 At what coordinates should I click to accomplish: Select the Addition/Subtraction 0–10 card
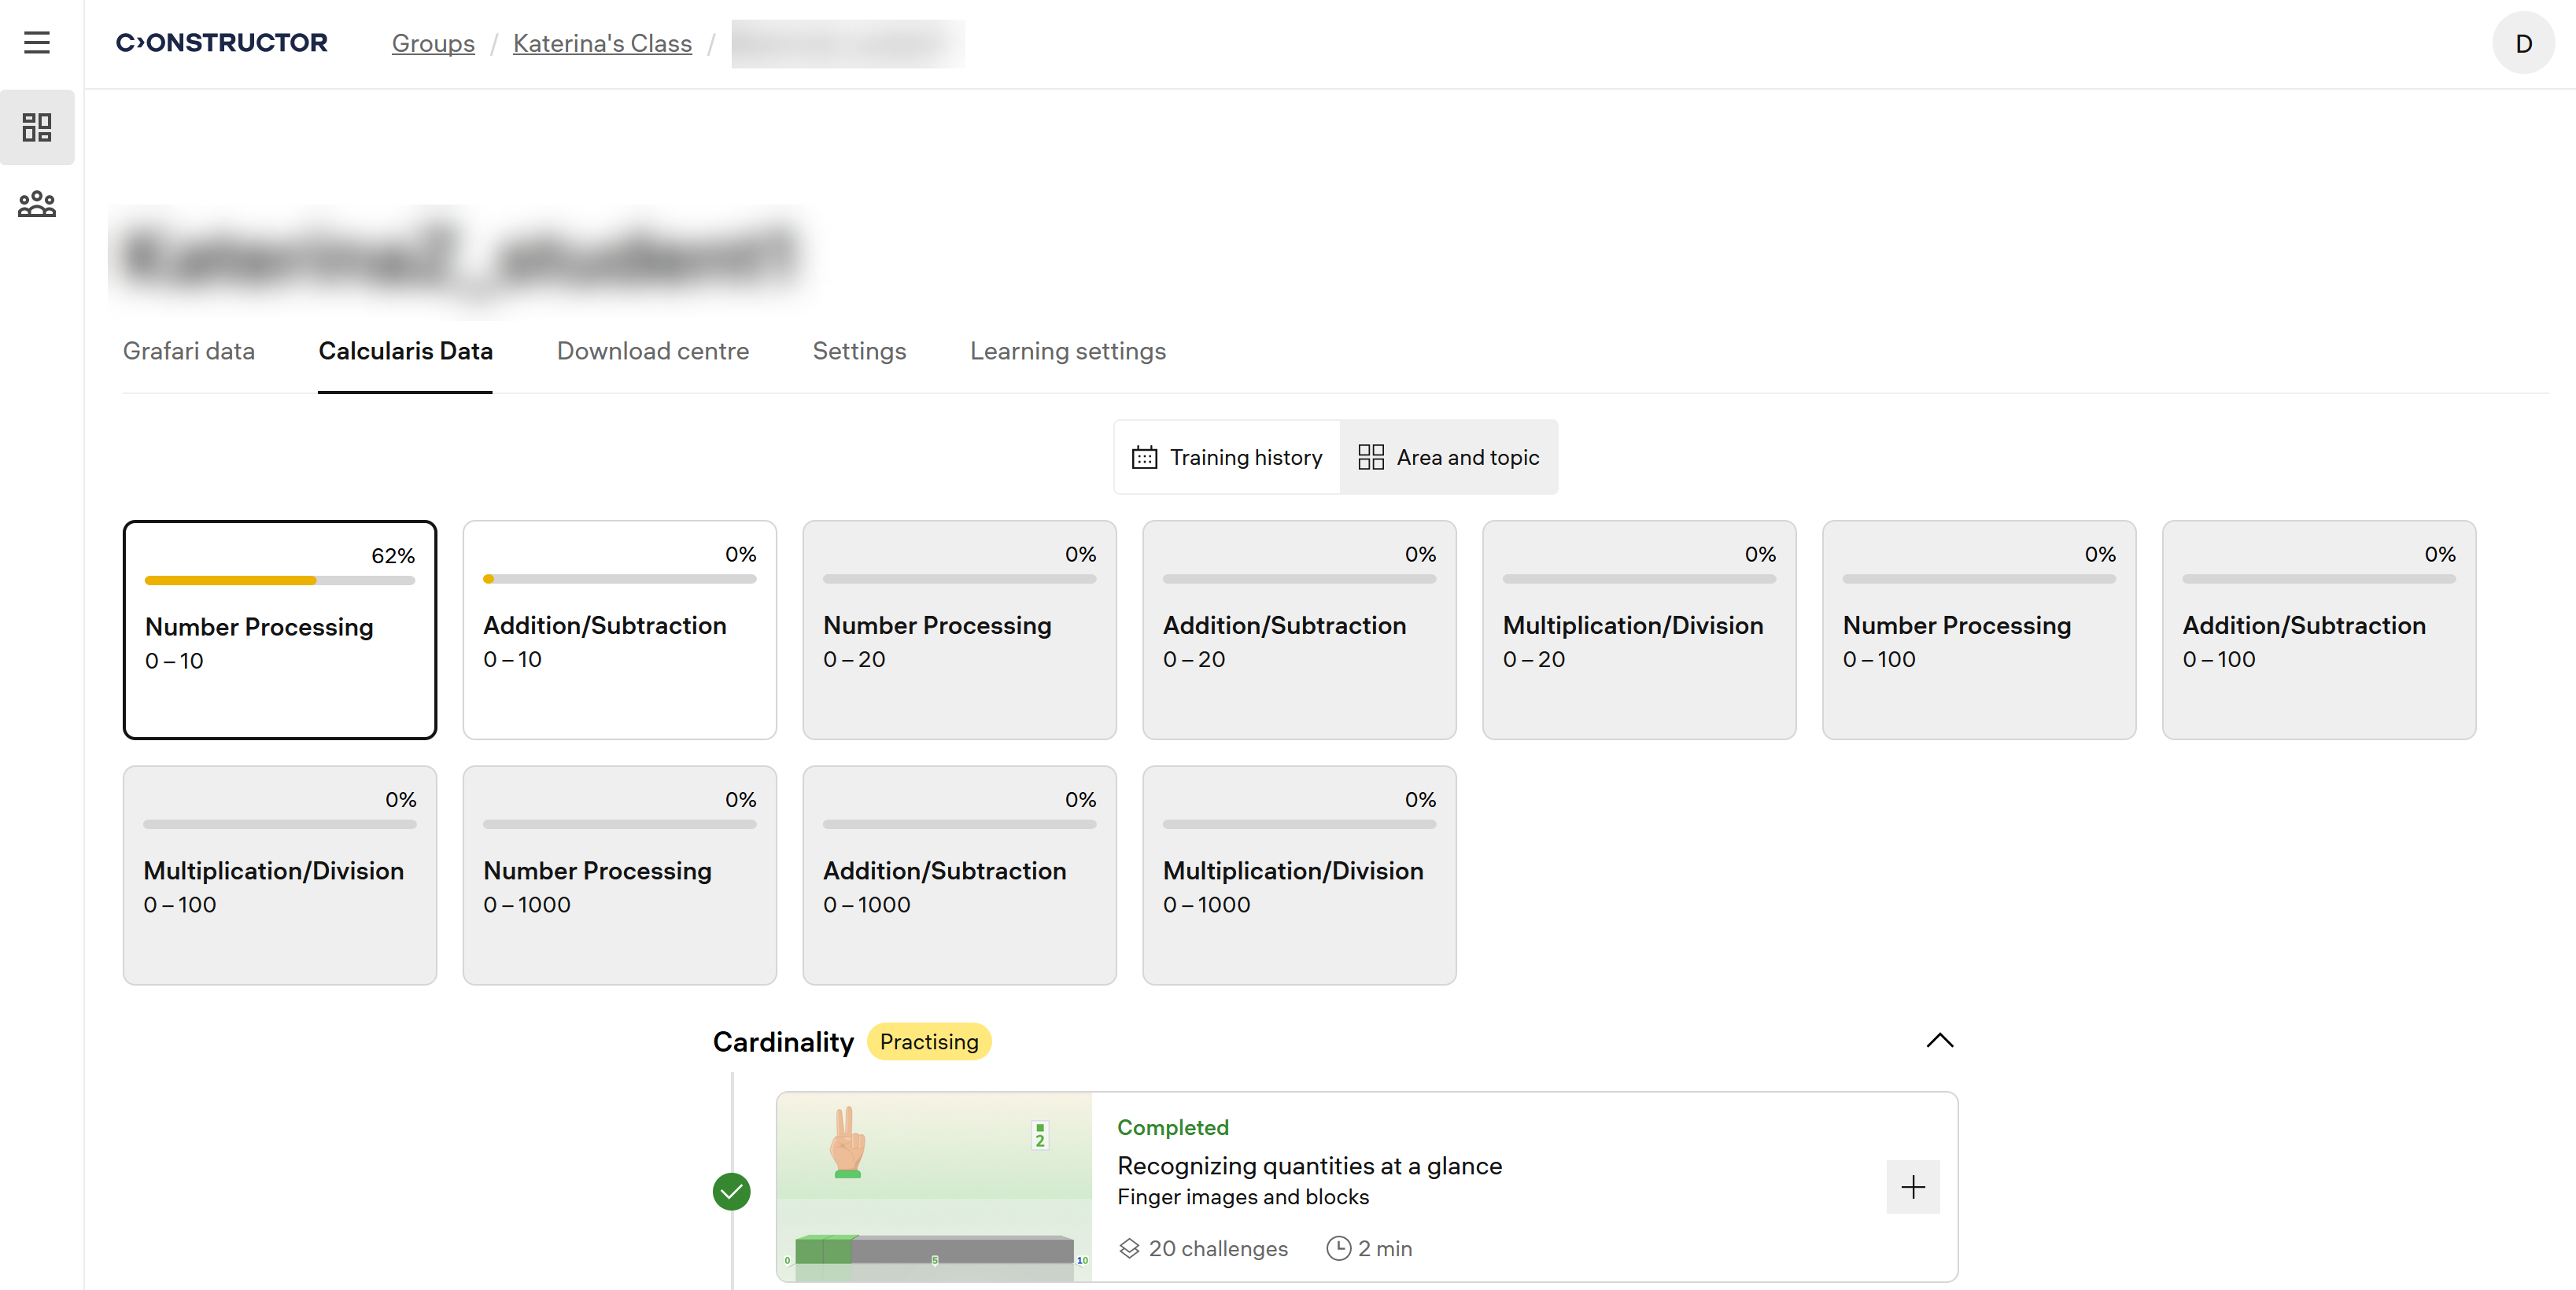619,630
